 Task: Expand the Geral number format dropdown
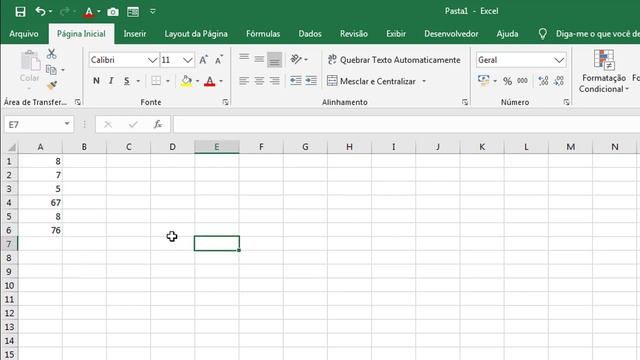(559, 60)
